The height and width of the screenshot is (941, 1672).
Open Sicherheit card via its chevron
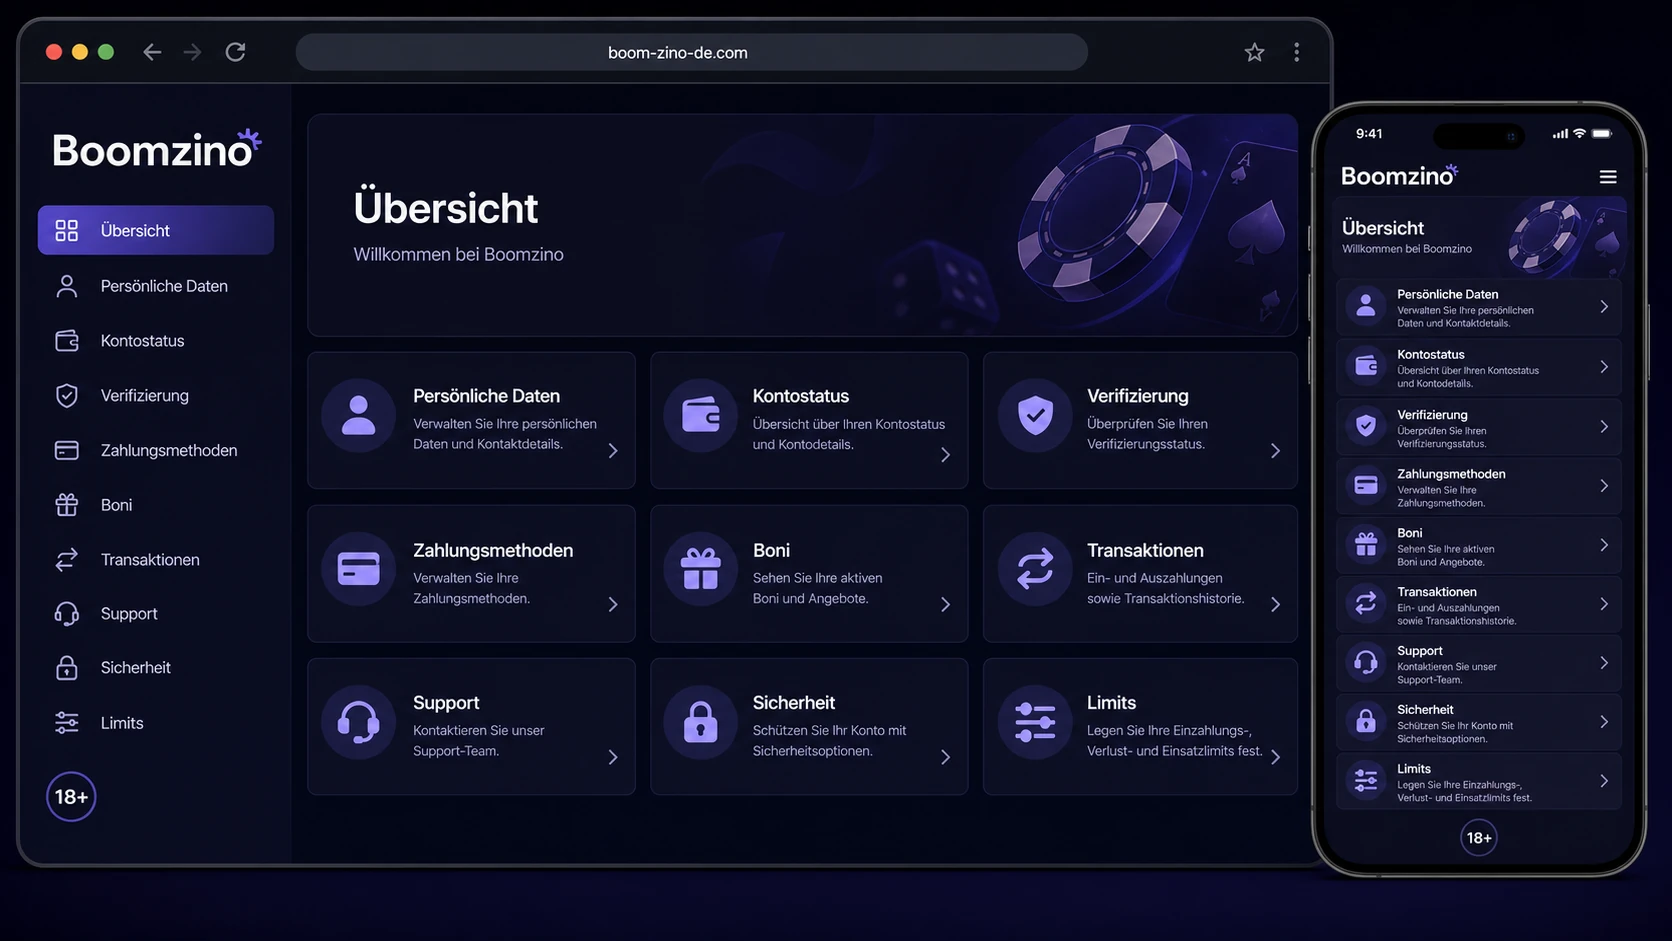point(945,757)
